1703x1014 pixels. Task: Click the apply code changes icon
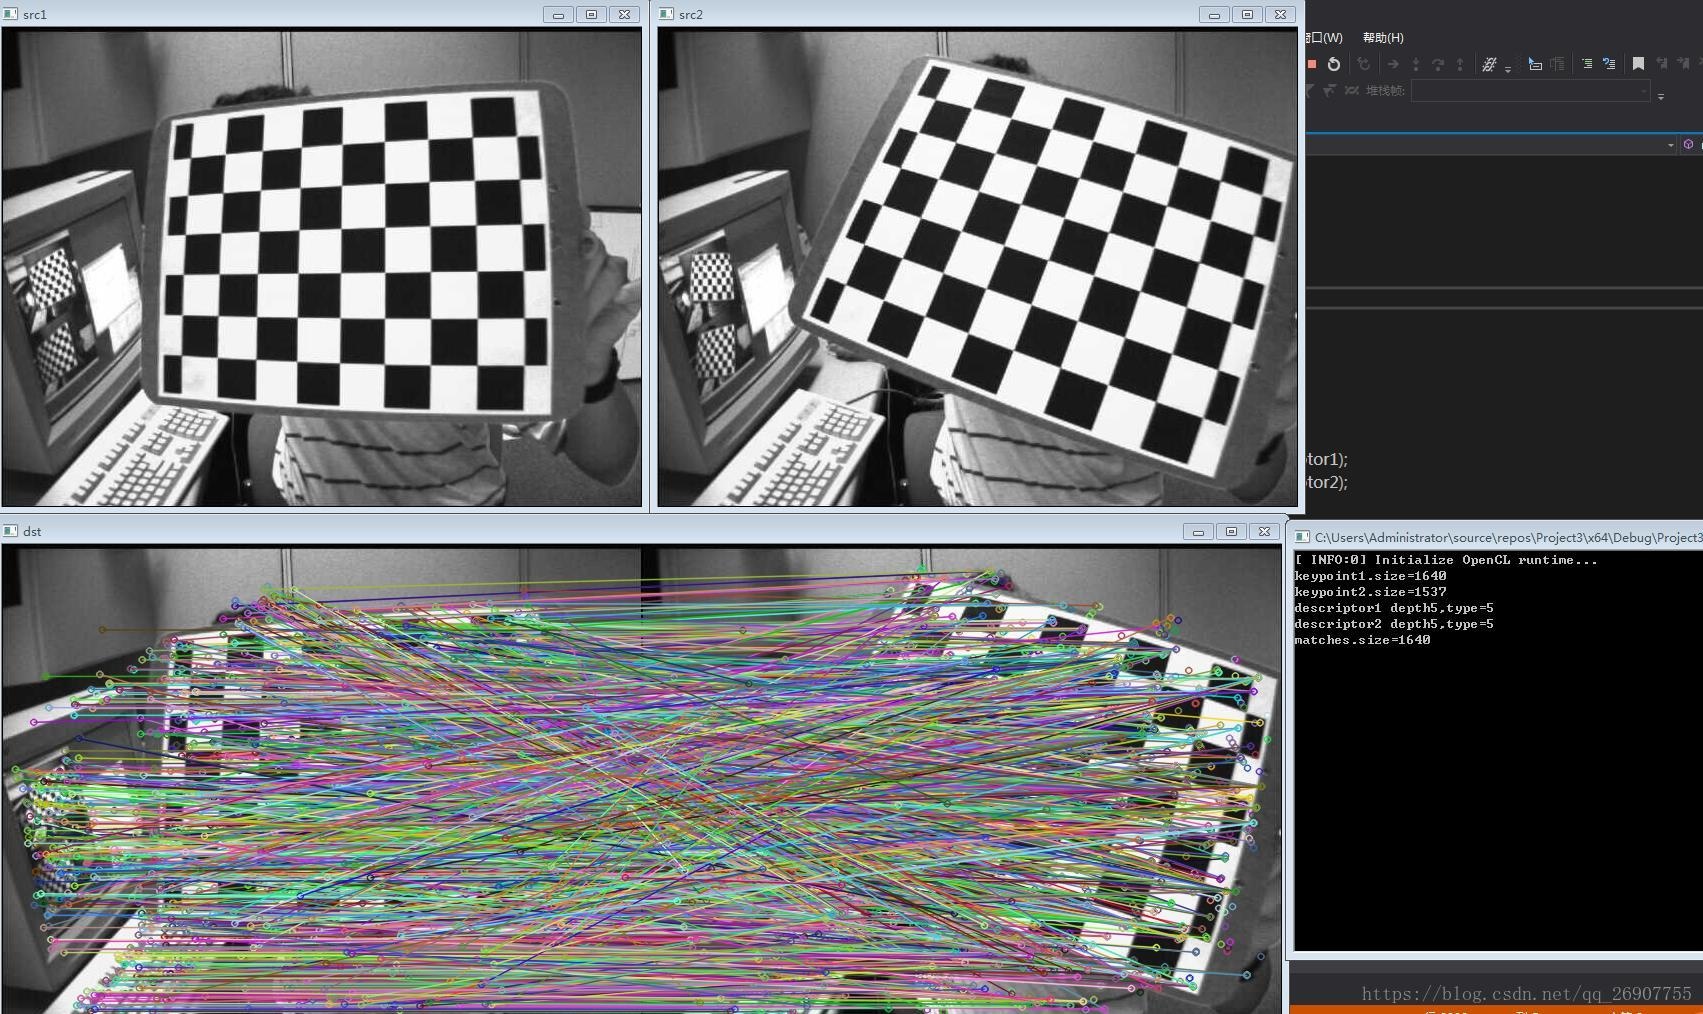pos(1362,64)
